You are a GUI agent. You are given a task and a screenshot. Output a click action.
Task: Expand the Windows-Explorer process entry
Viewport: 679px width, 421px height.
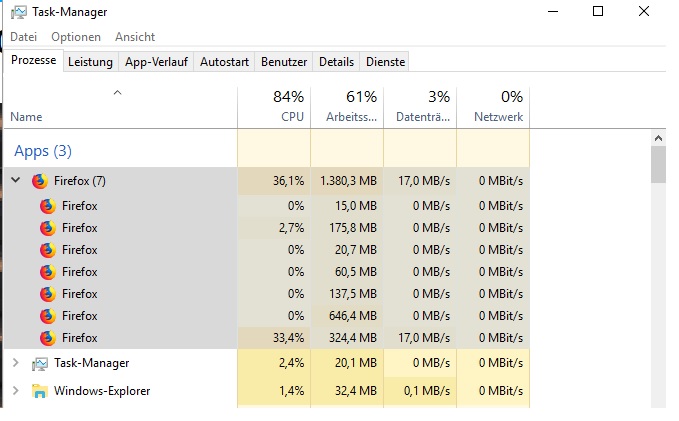point(16,390)
